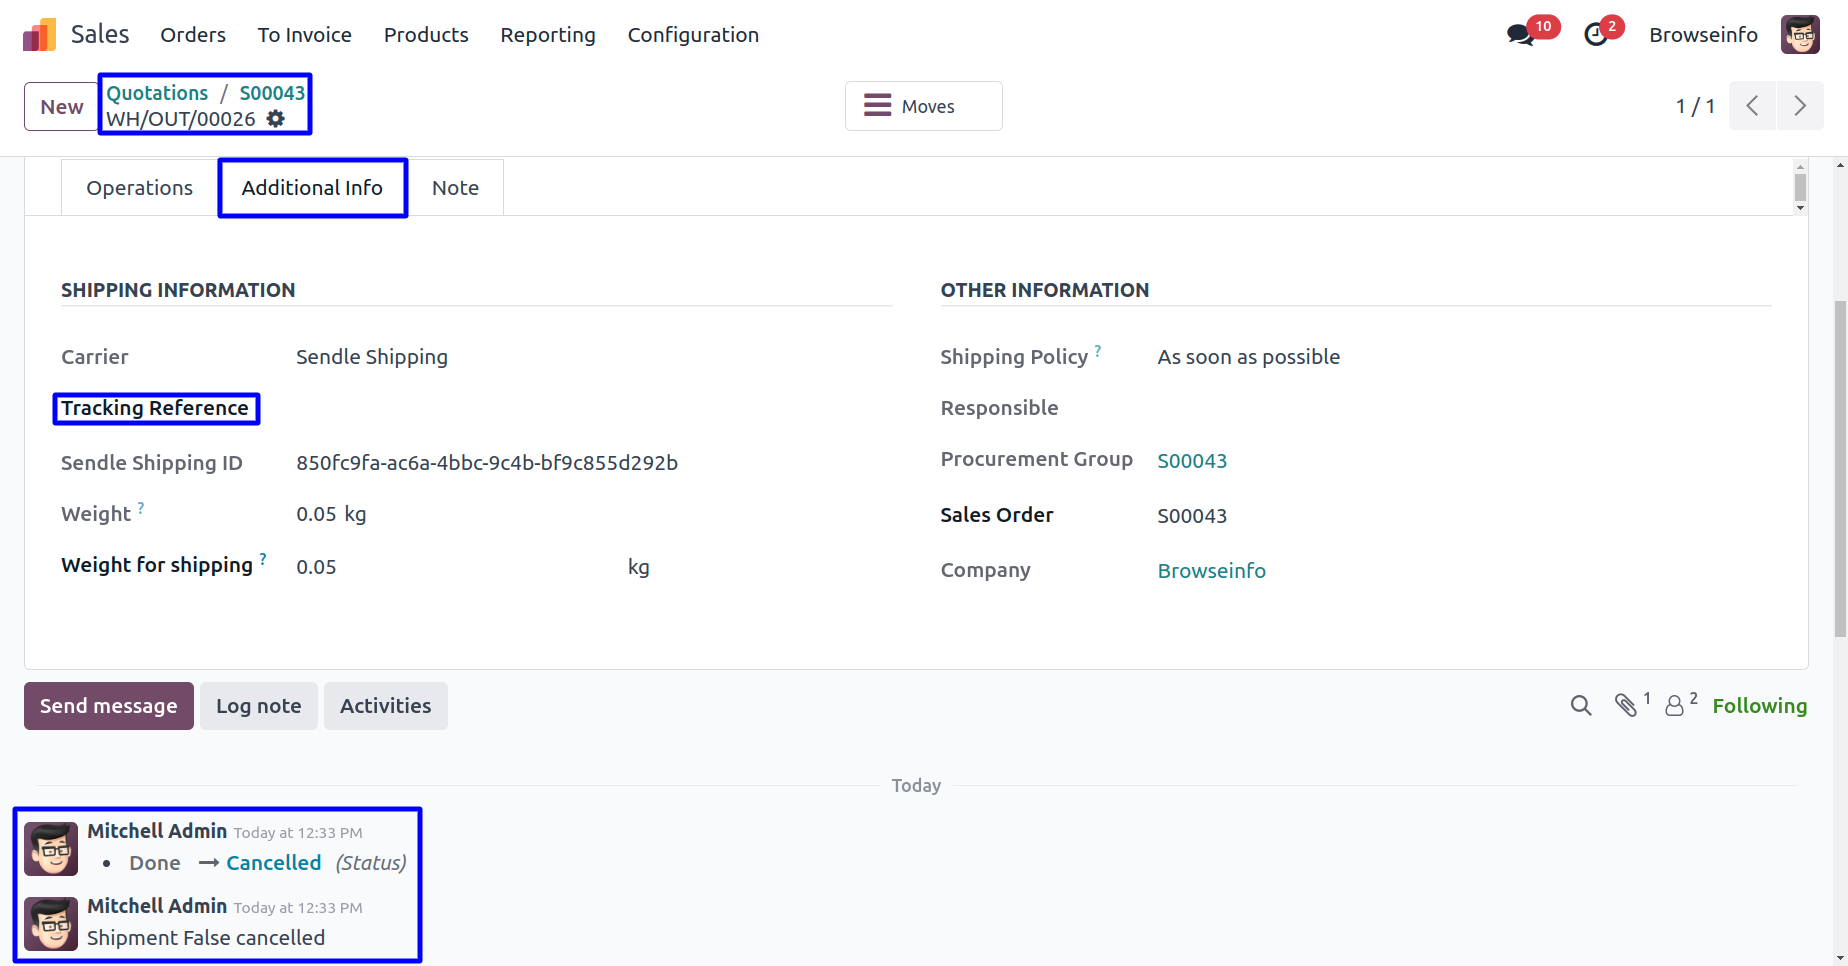Go to the next record arrow
The image size is (1848, 966).
click(1800, 106)
